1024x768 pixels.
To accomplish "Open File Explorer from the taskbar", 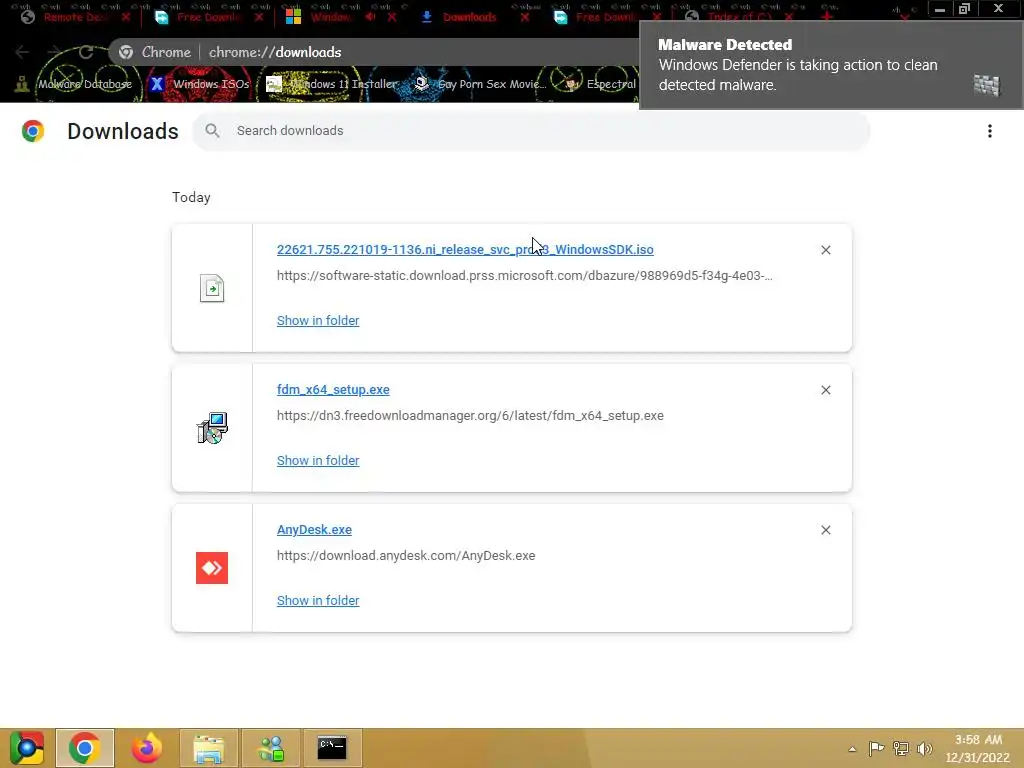I will tap(208, 748).
